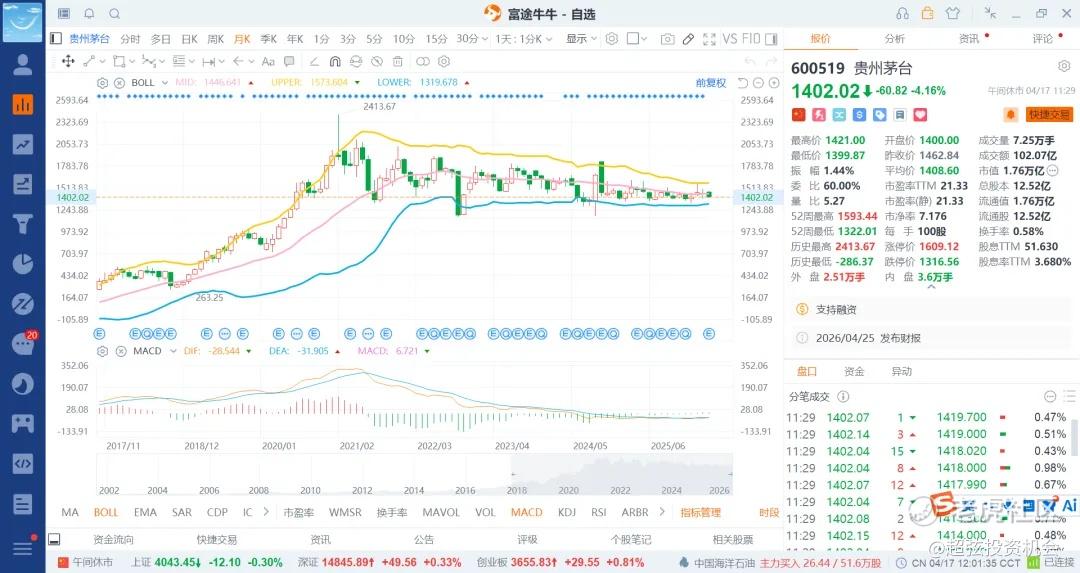Screen dimensions: 1080x573
Task: Select the move crosshair drawing tool
Action: 68,61
